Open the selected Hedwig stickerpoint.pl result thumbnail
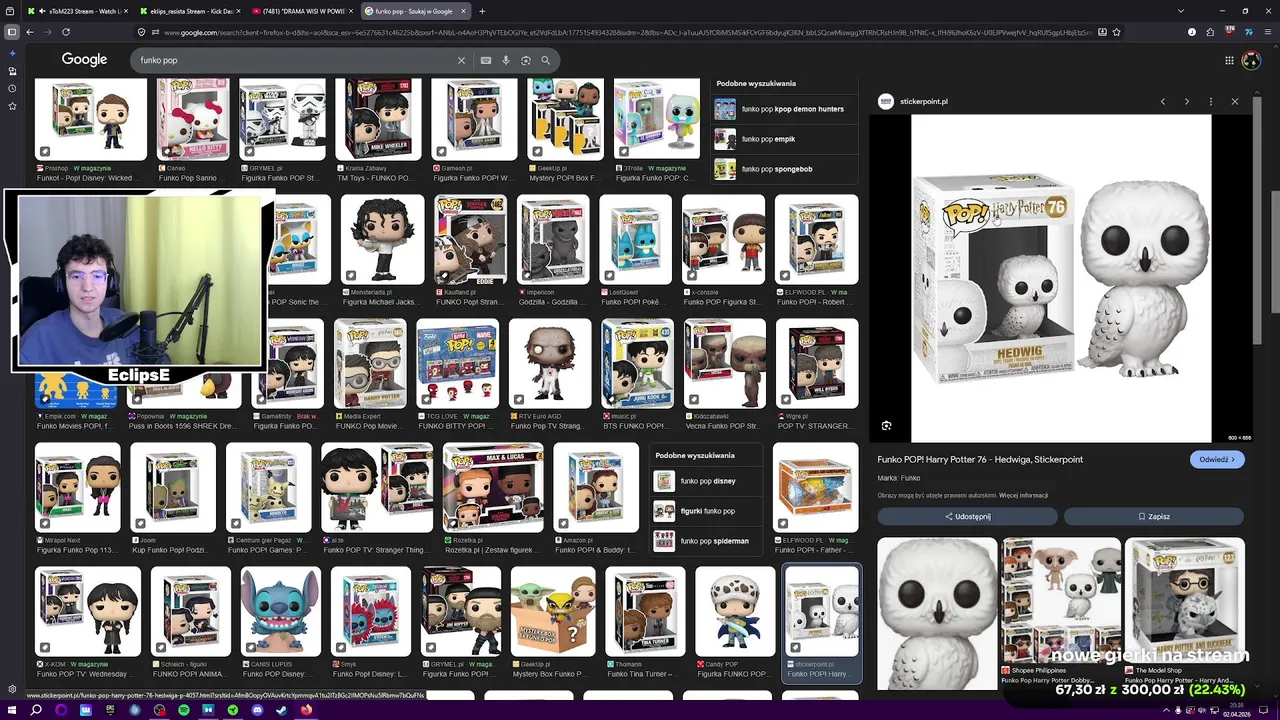Image resolution: width=1280 pixels, height=720 pixels. click(821, 611)
